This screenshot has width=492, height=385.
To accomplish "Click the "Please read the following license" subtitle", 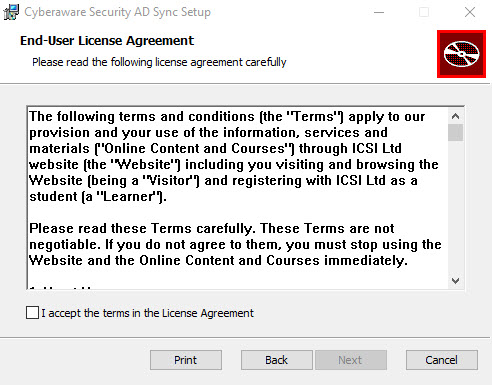I will pos(159,62).
